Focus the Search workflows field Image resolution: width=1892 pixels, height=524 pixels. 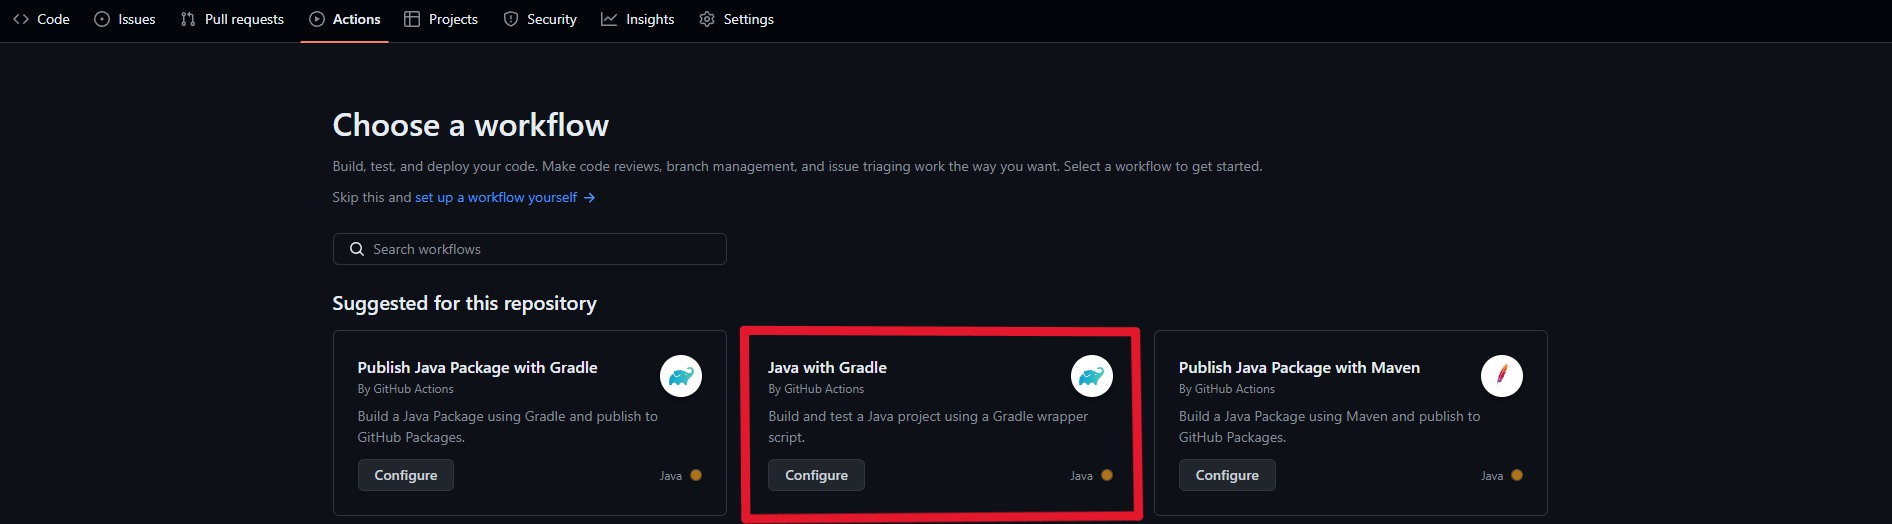[x=529, y=249]
